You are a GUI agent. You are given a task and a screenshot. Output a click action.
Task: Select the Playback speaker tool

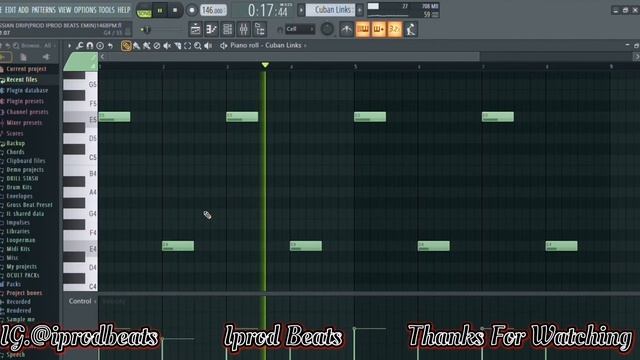coord(208,46)
